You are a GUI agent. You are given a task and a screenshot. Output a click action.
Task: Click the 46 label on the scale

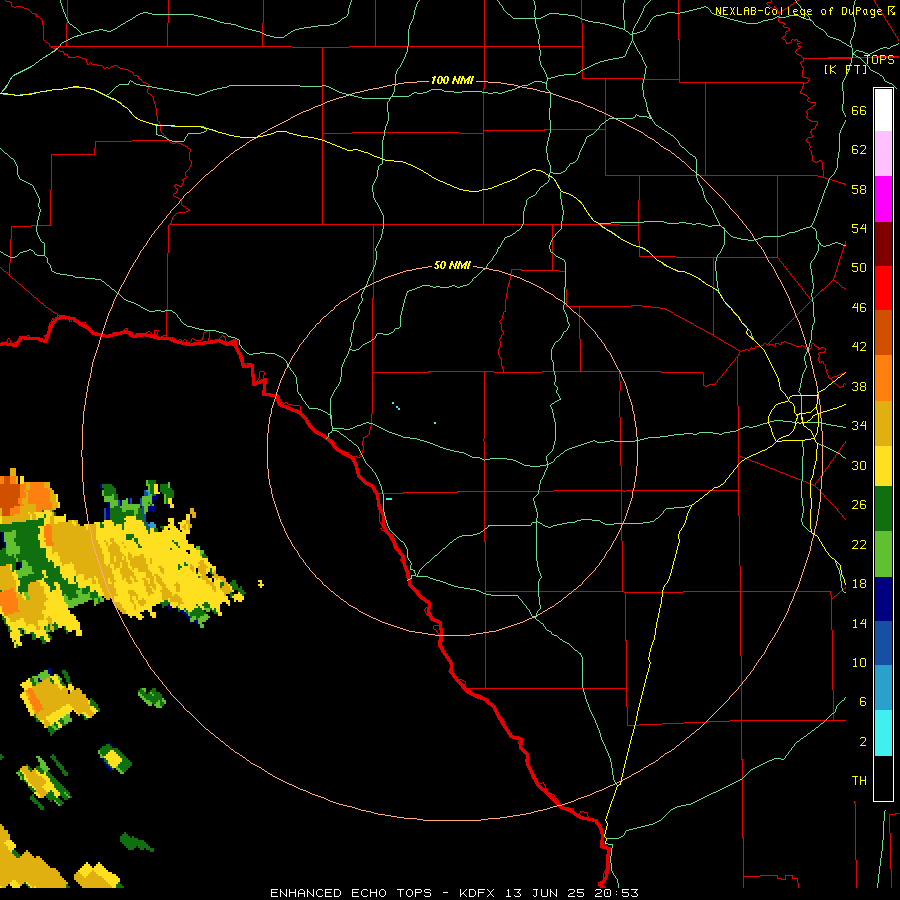coord(859,308)
